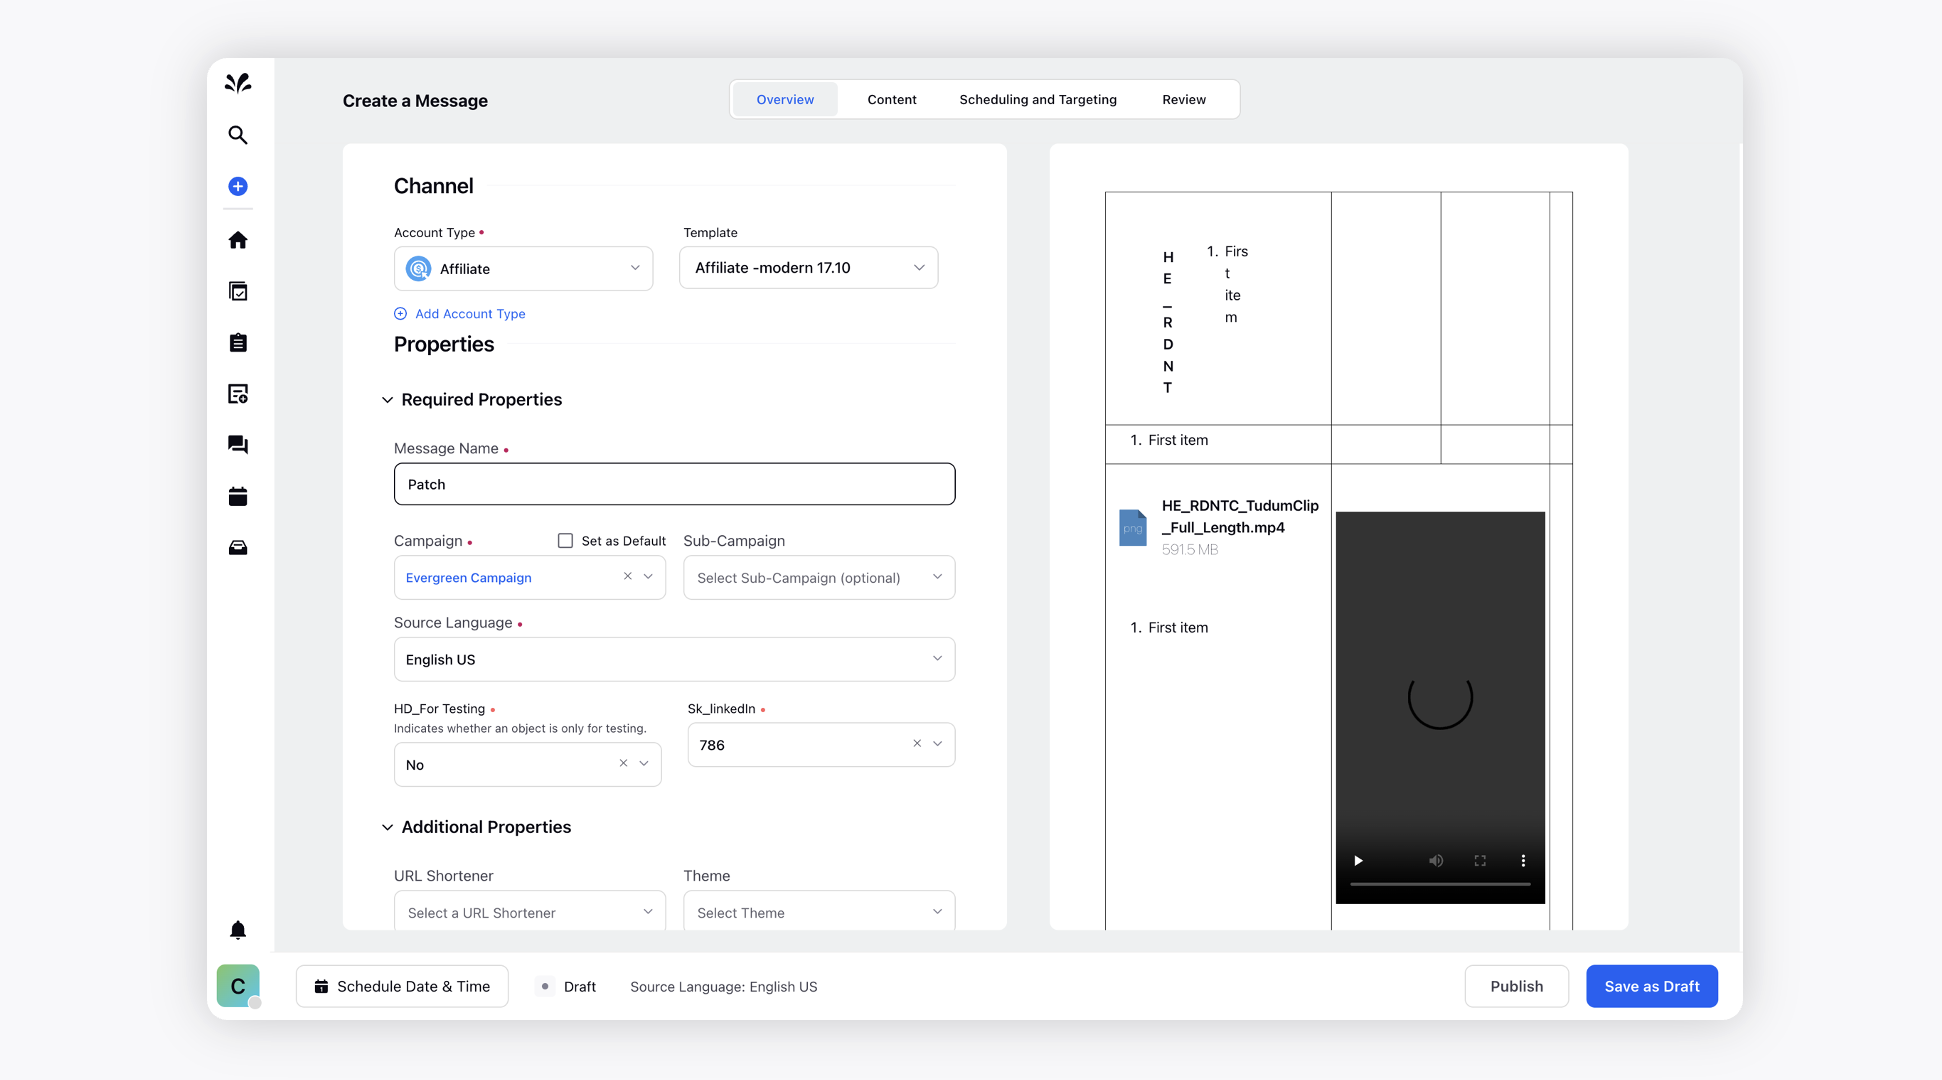The width and height of the screenshot is (1942, 1080).
Task: Open the clipboard icon in the sidebar
Action: pyautogui.click(x=238, y=343)
